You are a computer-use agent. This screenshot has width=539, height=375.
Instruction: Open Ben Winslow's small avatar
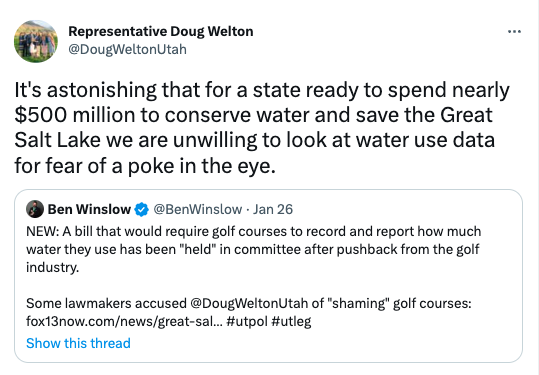pyautogui.click(x=35, y=209)
